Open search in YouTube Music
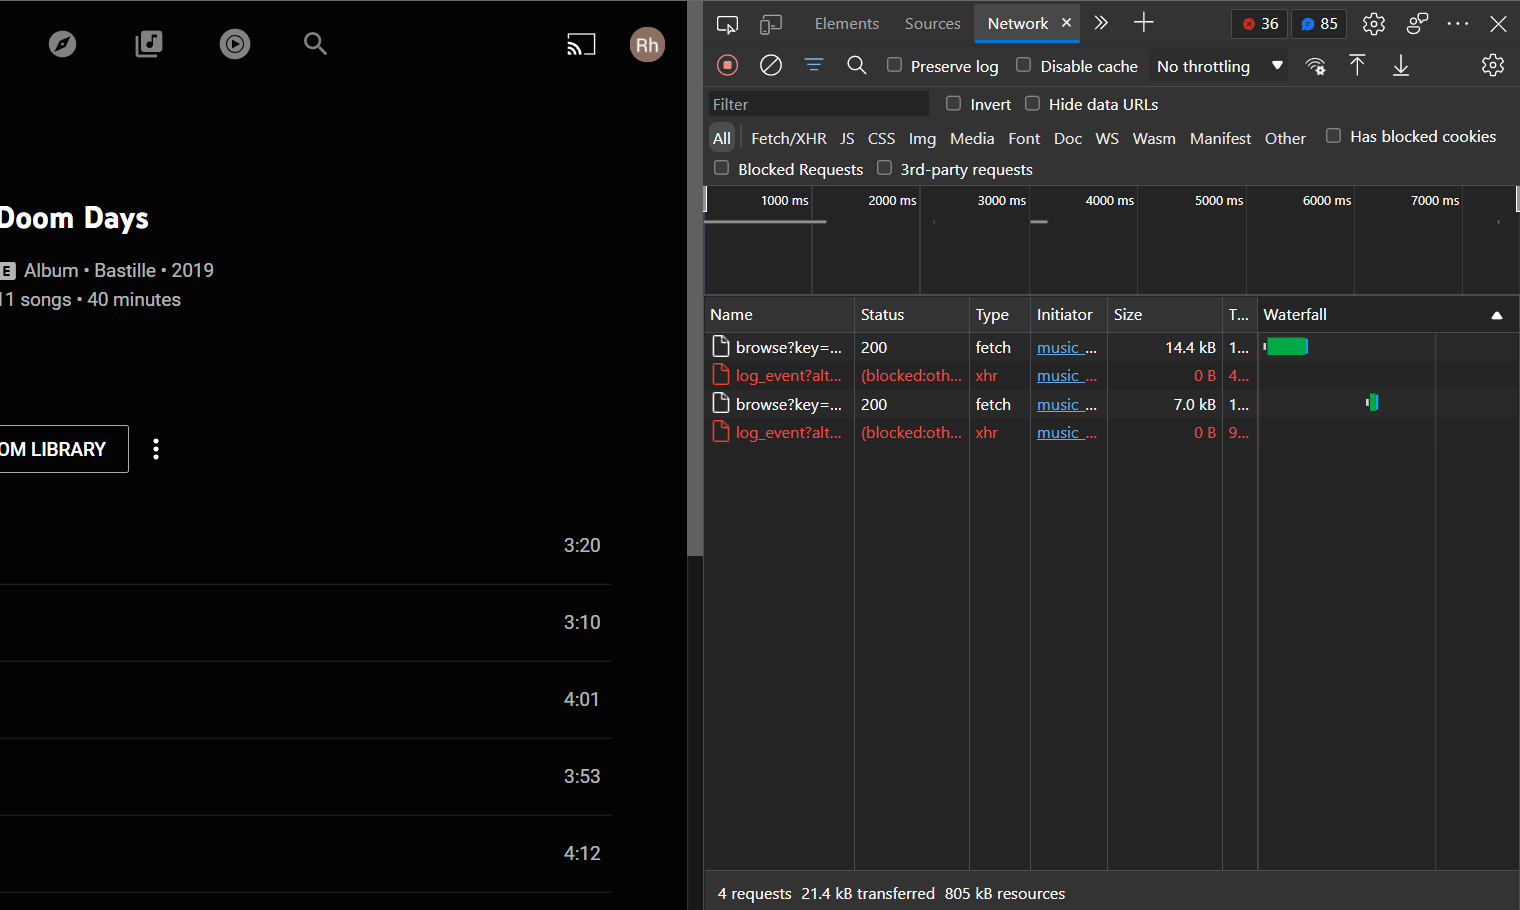 [x=315, y=44]
